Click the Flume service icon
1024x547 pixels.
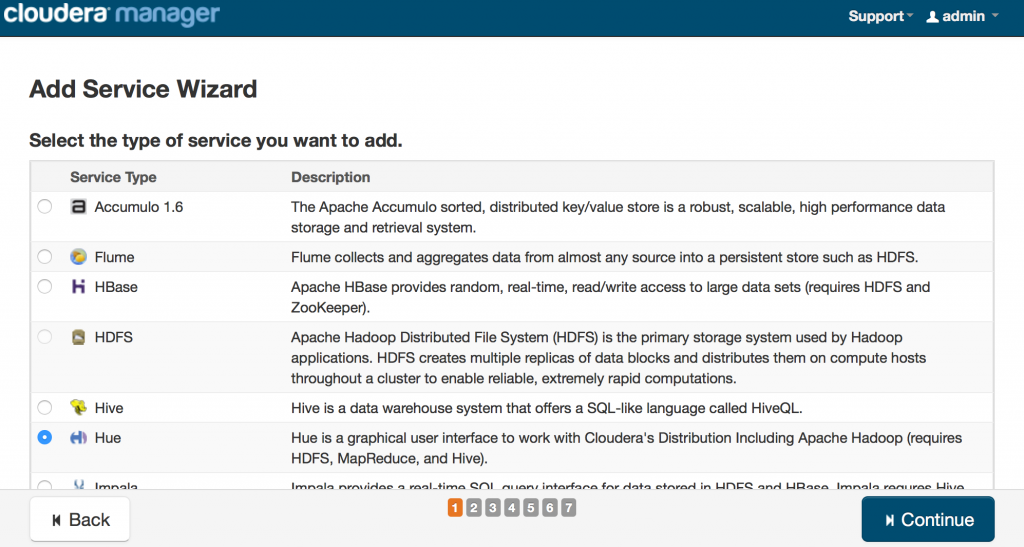78,257
